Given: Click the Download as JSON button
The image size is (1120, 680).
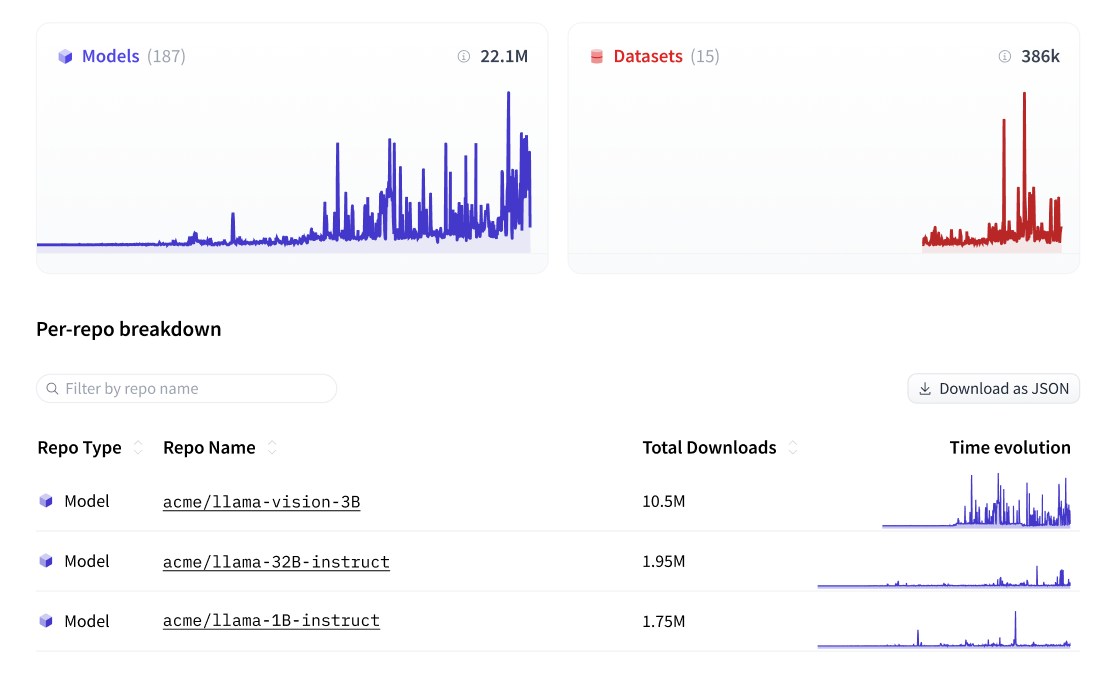Looking at the screenshot, I should click(993, 388).
